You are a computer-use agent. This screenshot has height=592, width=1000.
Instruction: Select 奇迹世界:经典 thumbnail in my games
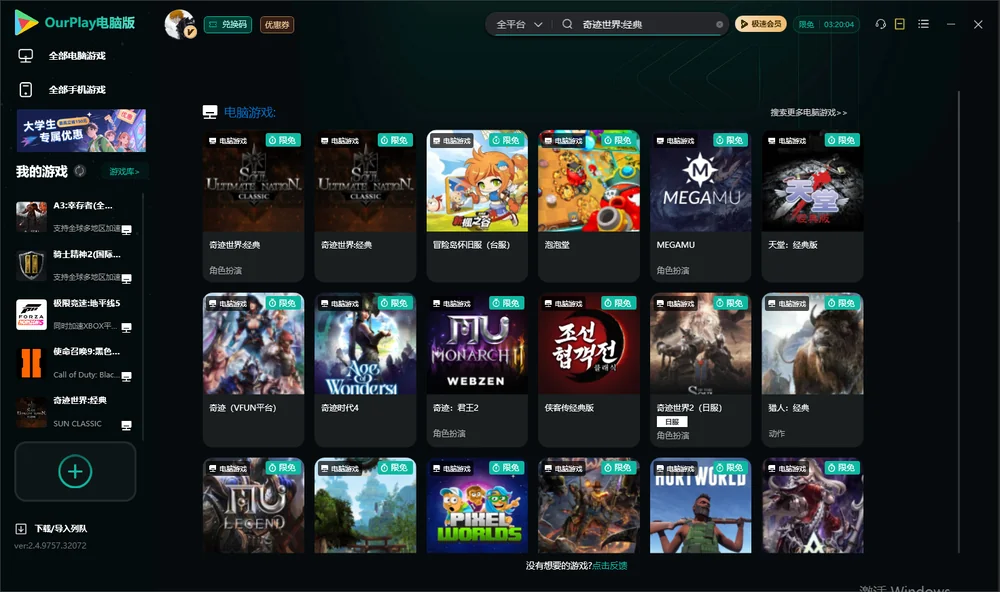tap(31, 412)
